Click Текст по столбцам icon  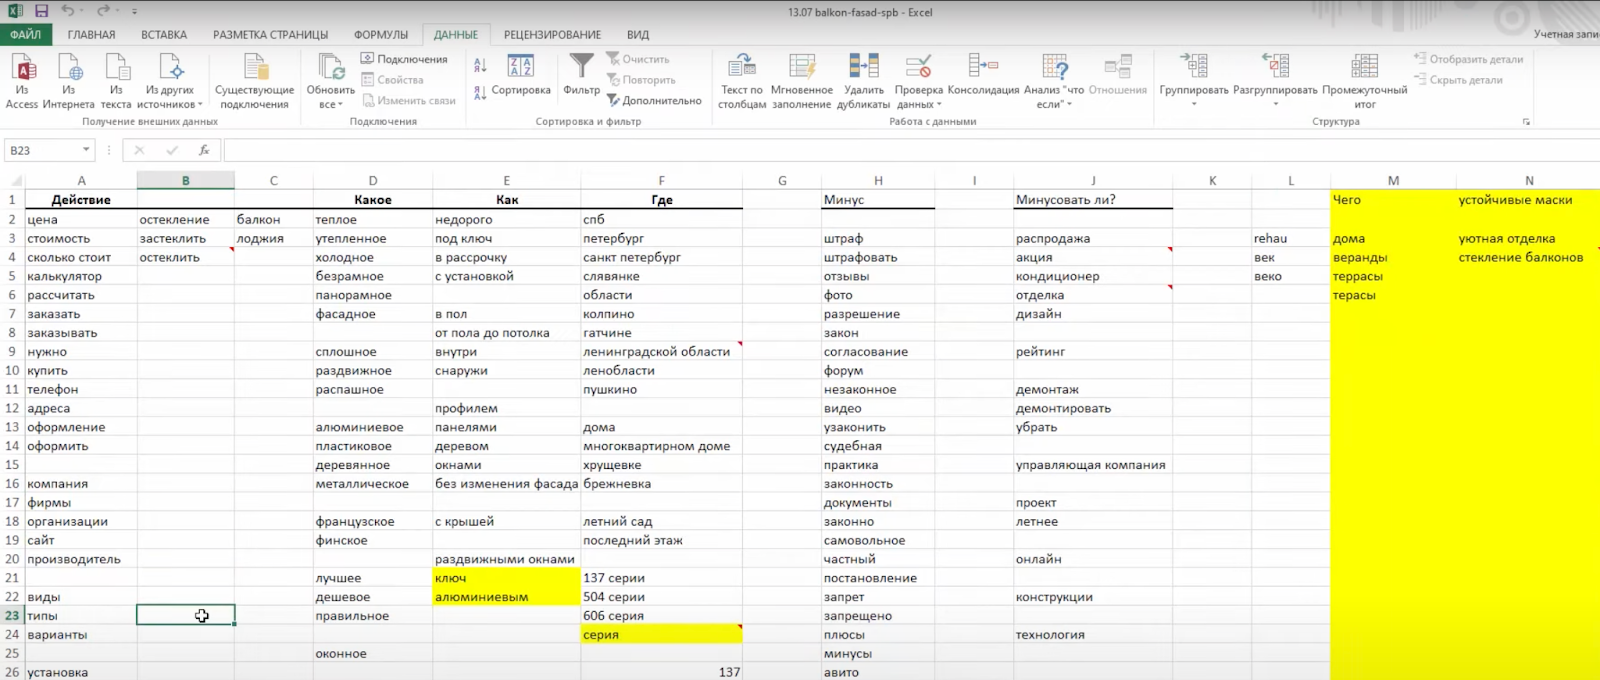[742, 67]
